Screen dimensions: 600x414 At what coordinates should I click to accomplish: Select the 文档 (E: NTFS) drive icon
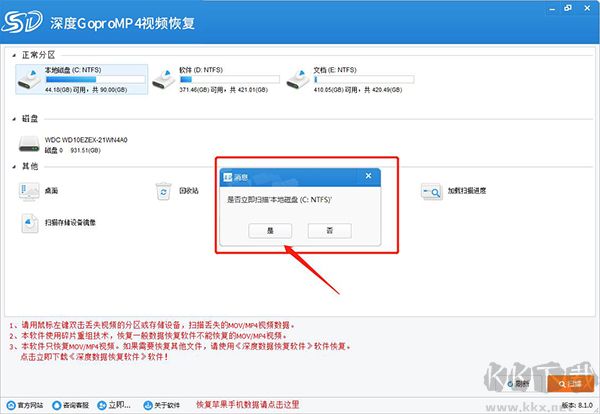298,79
